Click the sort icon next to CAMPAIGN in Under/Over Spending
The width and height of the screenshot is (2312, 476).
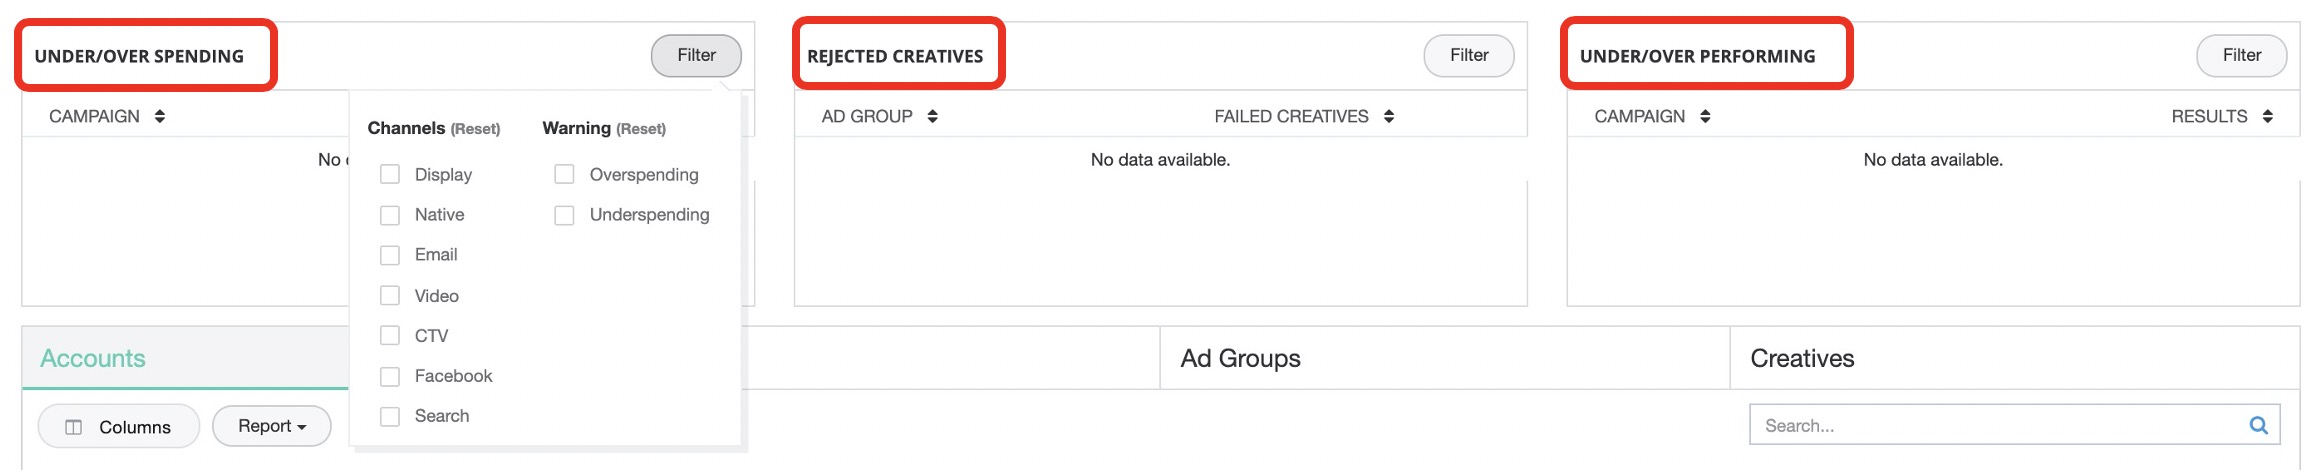(x=160, y=117)
